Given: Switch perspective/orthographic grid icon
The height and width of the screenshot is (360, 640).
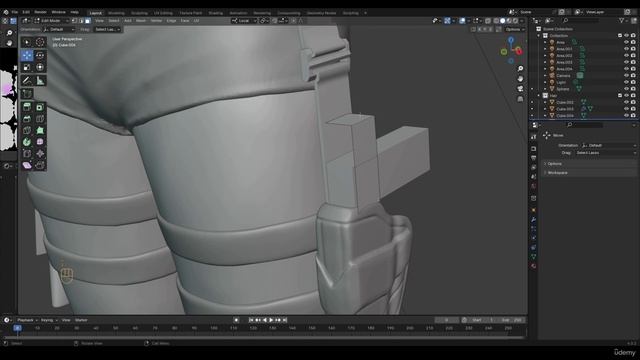Looking at the screenshot, I should click(x=520, y=99).
